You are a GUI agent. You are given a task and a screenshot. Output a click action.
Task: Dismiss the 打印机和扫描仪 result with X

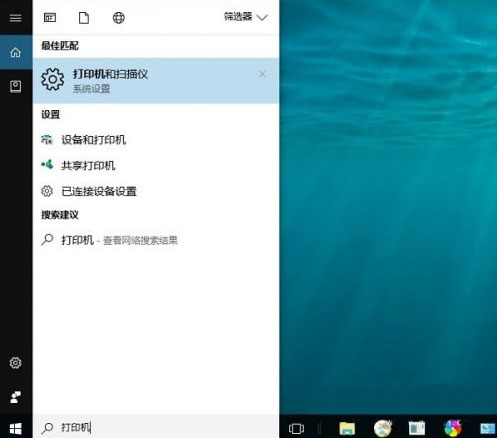(x=262, y=74)
